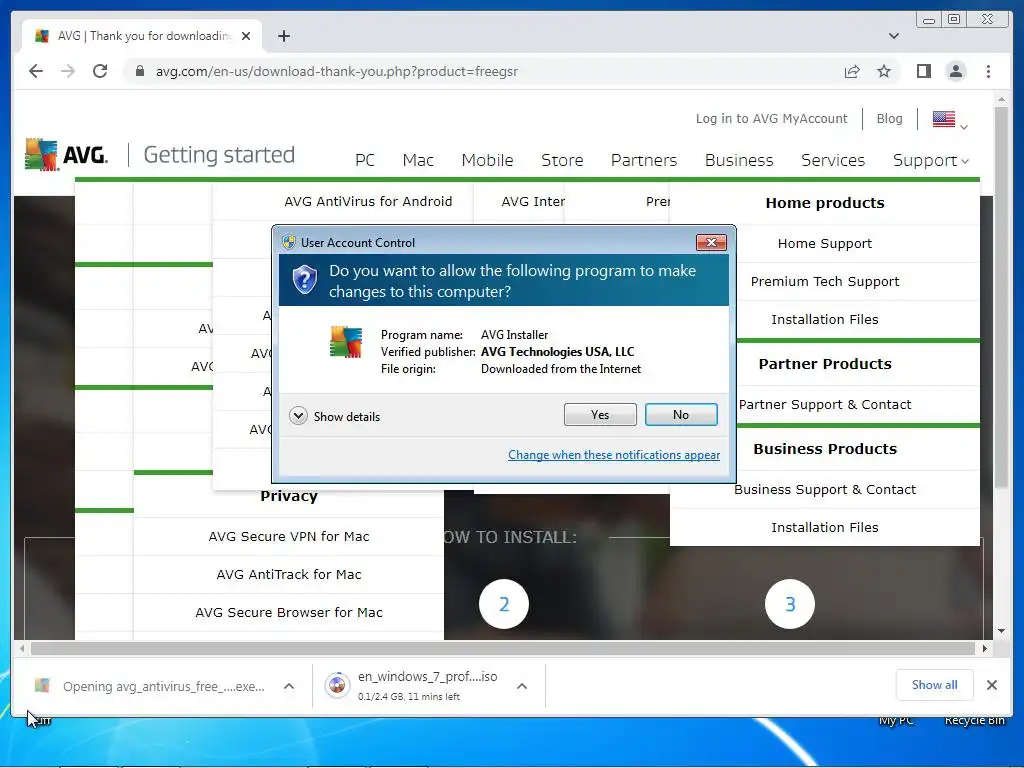Click the share page icon in address bar
Screen dimensions: 1024x768
tap(852, 71)
